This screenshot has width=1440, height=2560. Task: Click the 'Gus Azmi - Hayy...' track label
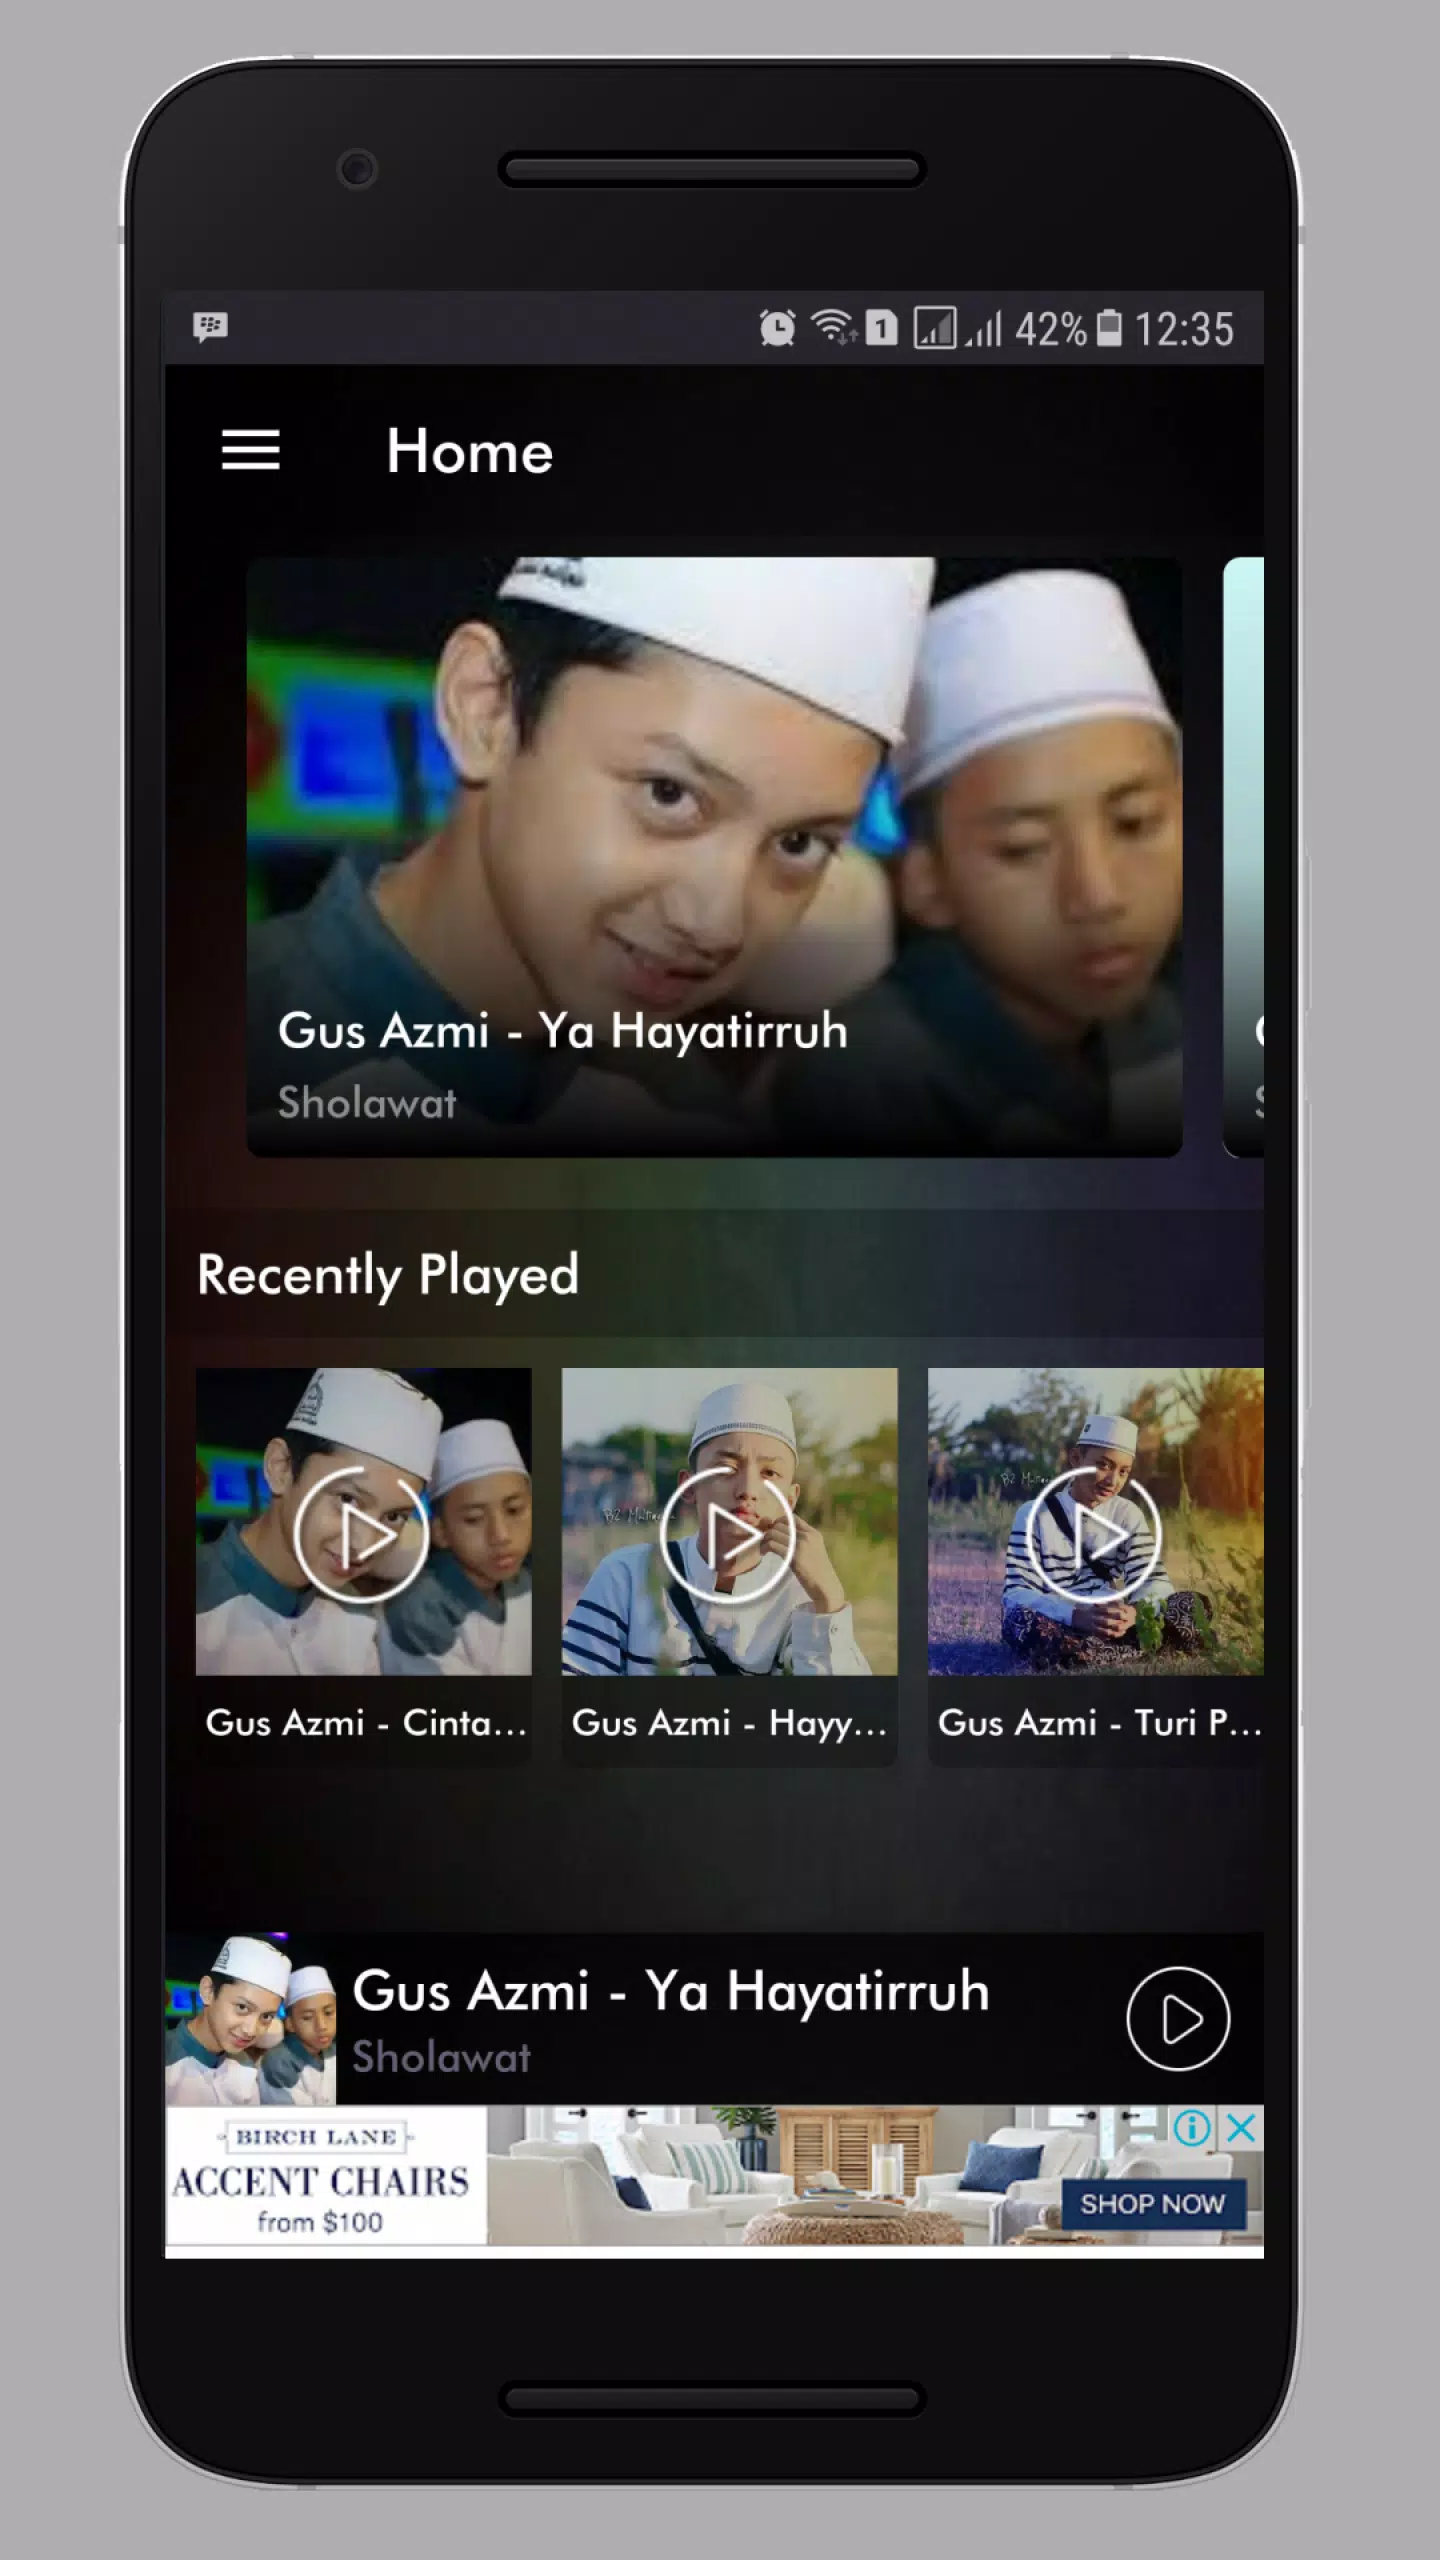point(729,1723)
